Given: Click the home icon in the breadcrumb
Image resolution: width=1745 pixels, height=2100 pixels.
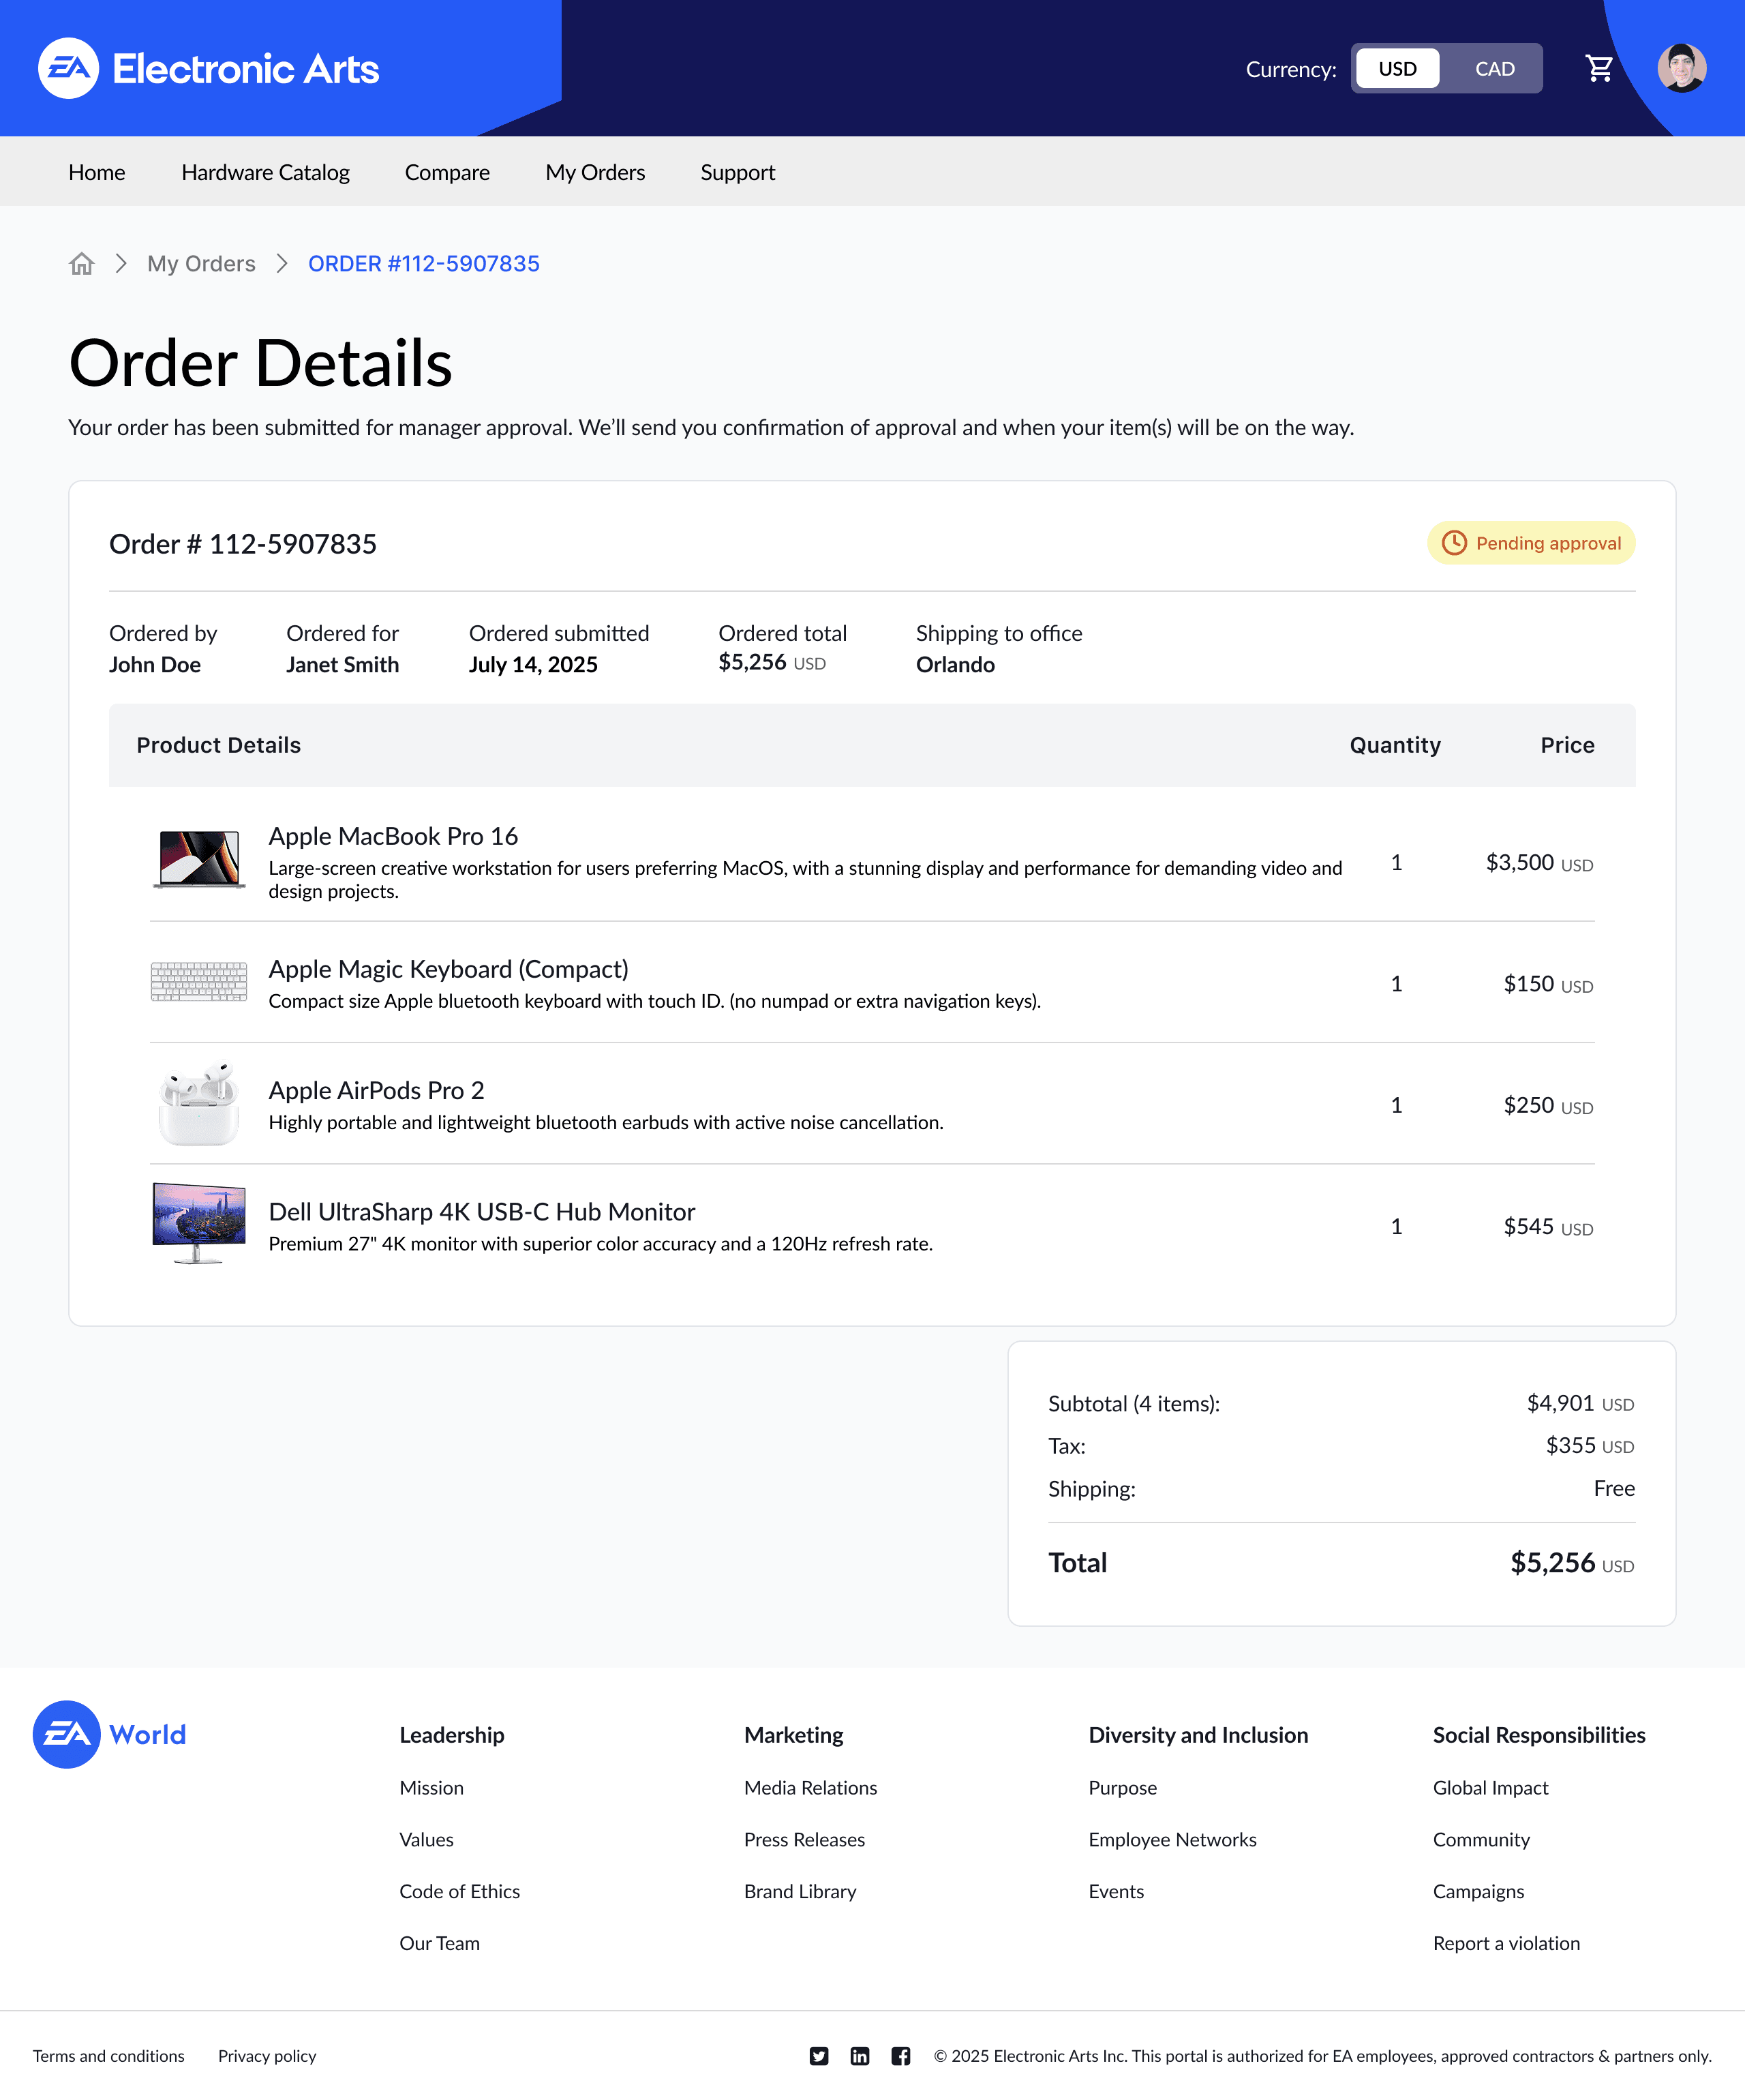Looking at the screenshot, I should pyautogui.click(x=82, y=263).
